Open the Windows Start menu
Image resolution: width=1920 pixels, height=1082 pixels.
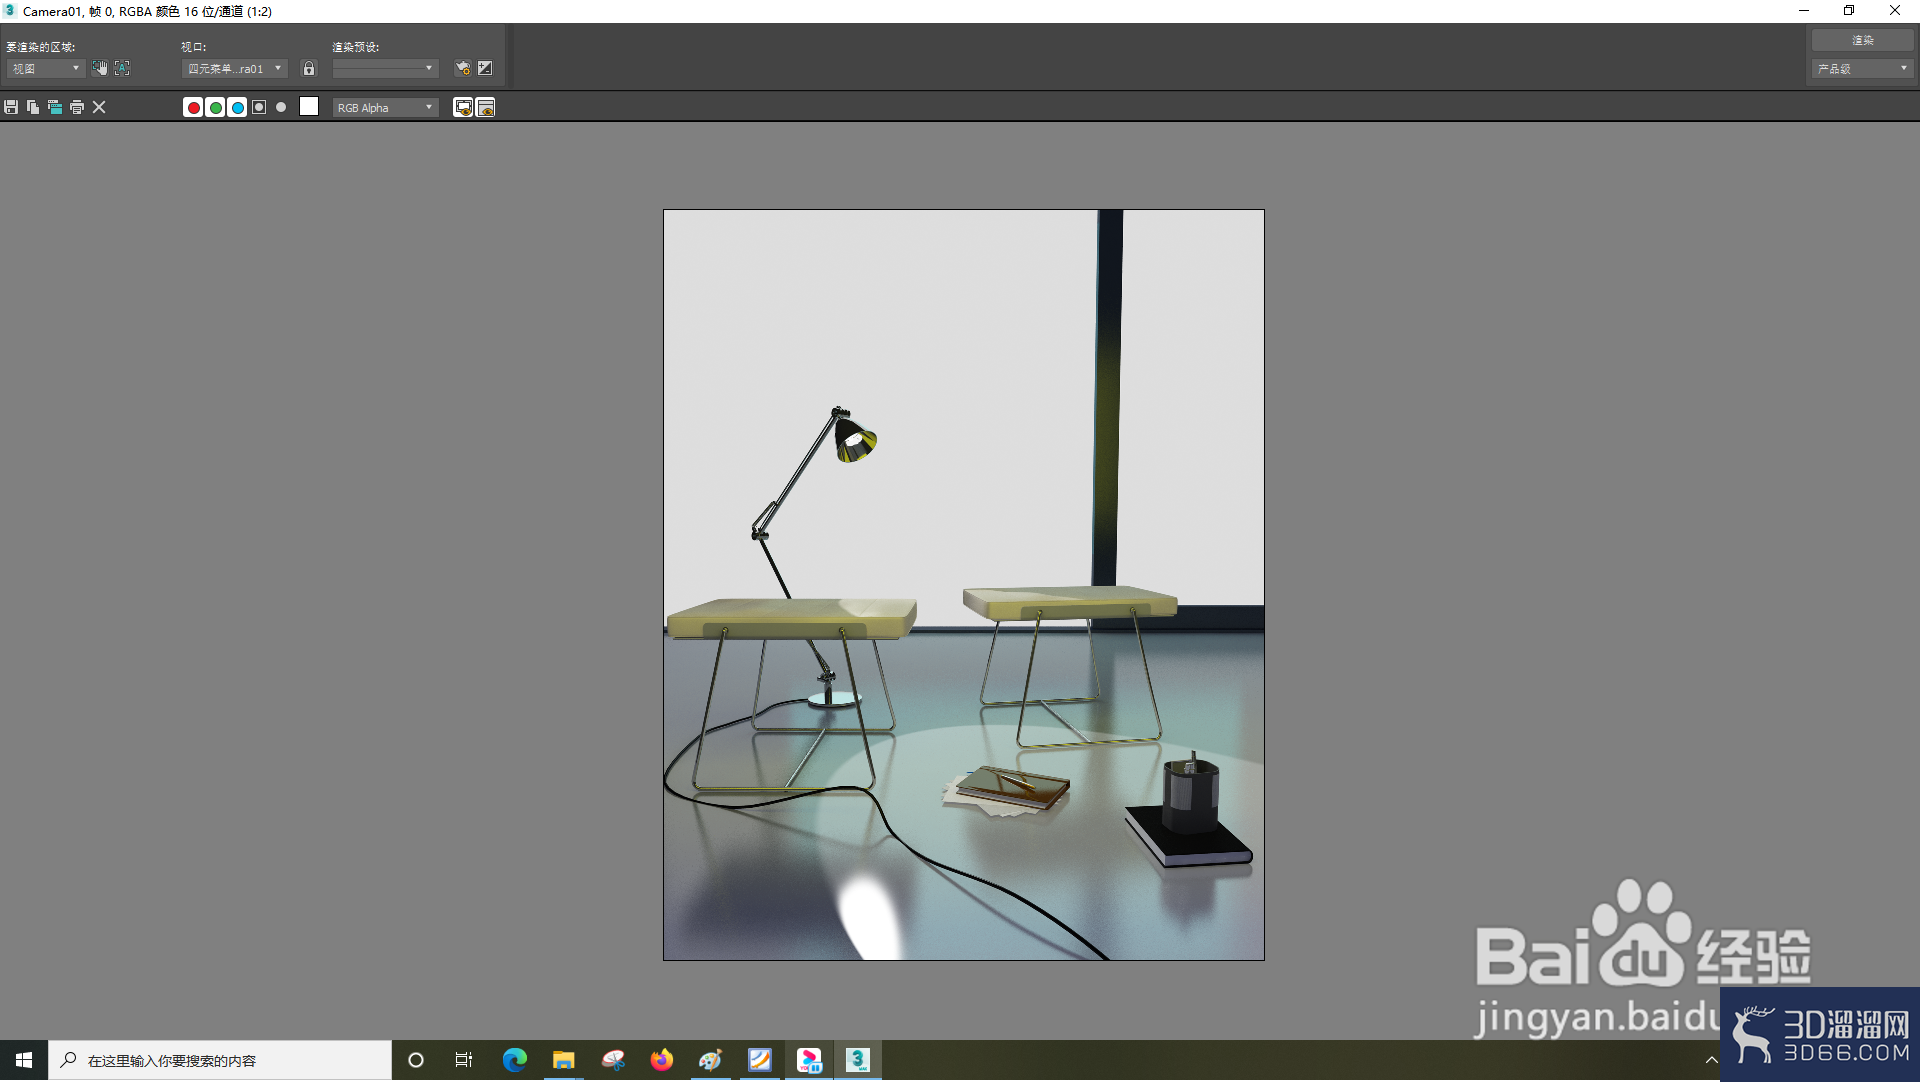24,1061
